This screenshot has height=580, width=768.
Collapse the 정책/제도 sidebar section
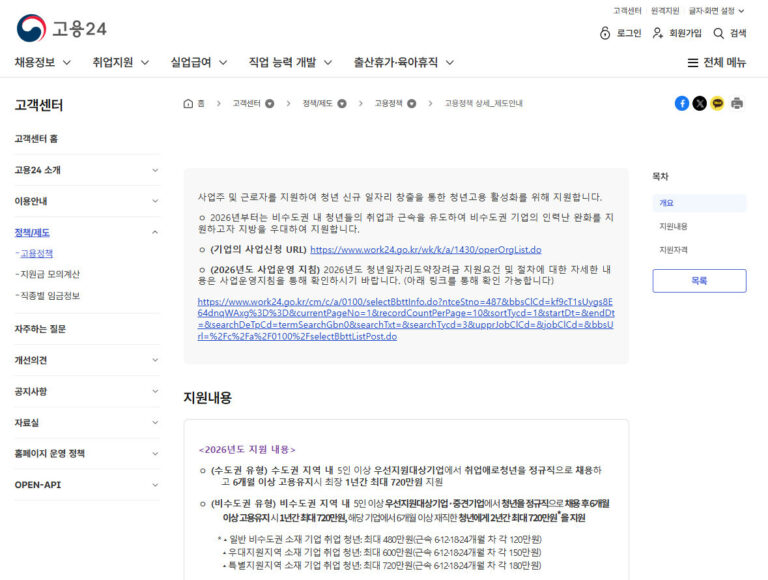[155, 232]
